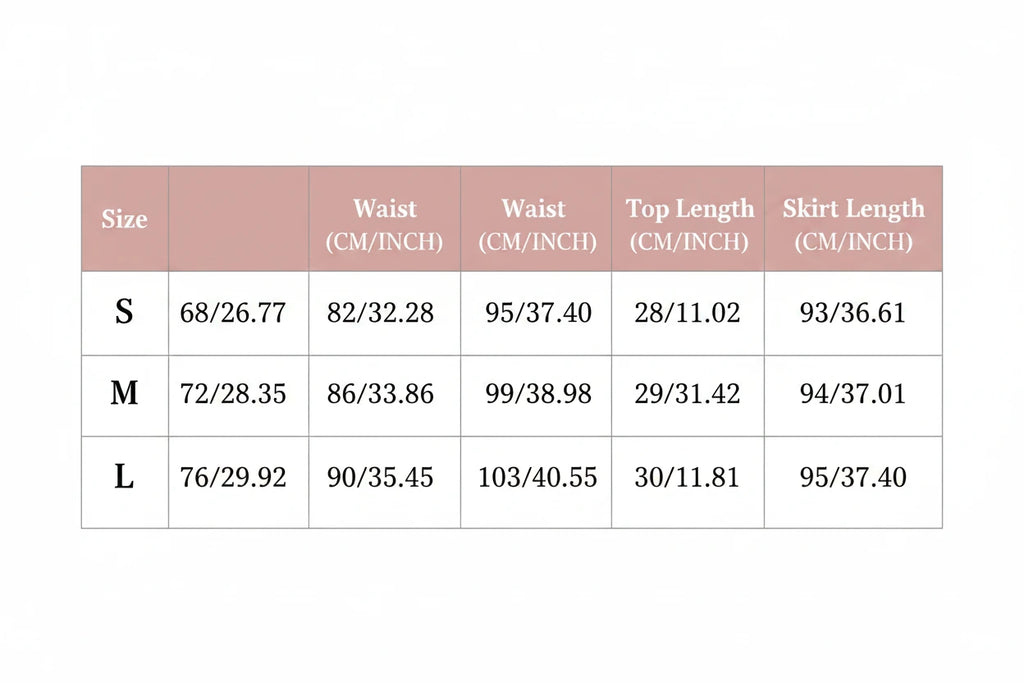Select the M size row label

(125, 396)
